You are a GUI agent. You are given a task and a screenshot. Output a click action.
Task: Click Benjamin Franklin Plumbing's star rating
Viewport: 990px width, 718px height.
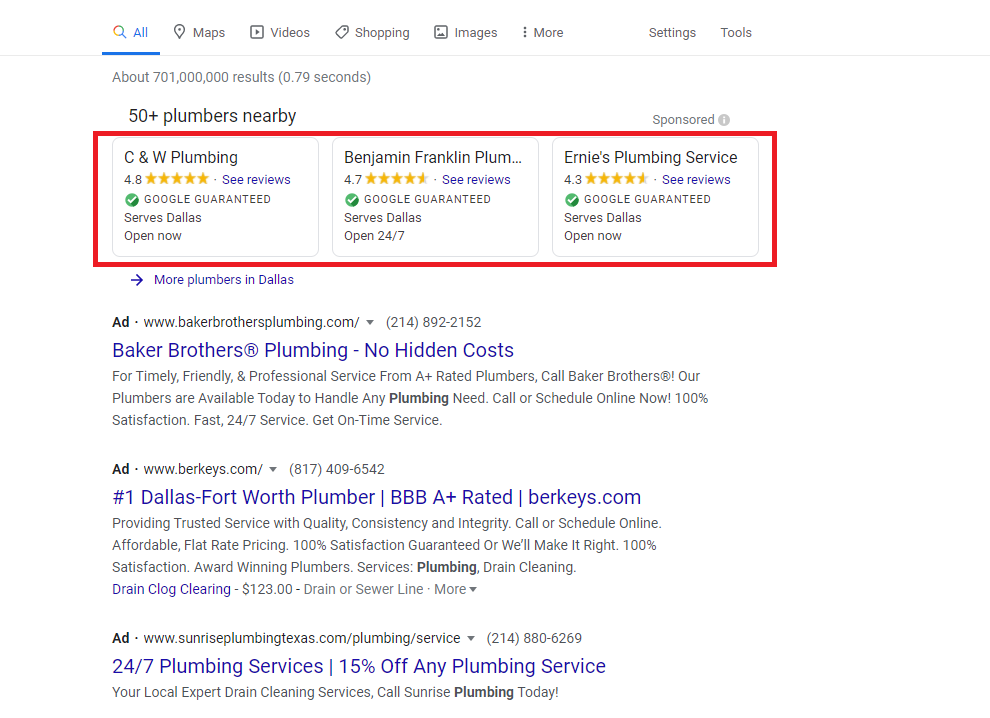click(397, 179)
